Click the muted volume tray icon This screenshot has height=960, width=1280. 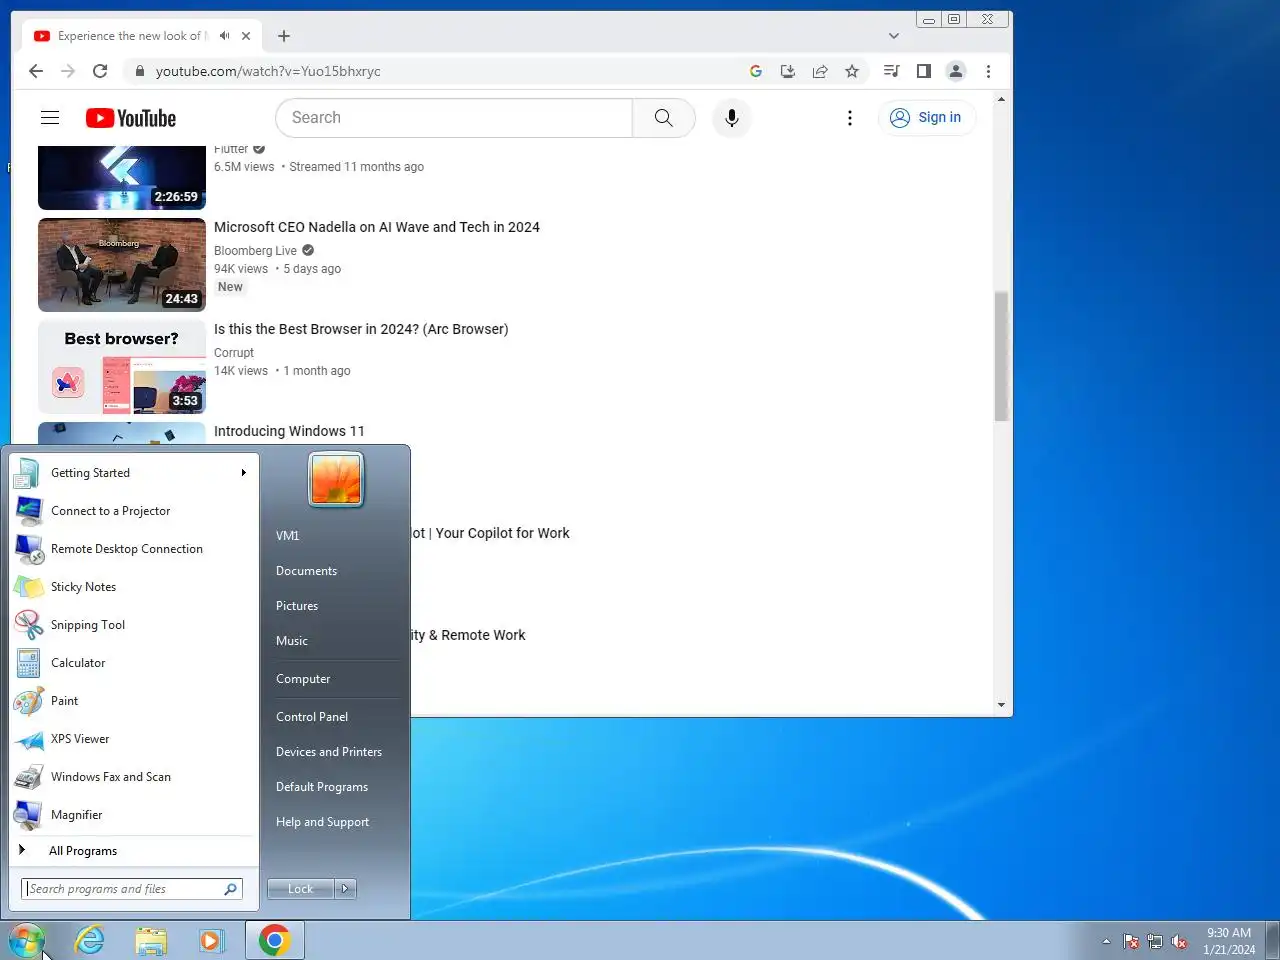[1179, 941]
